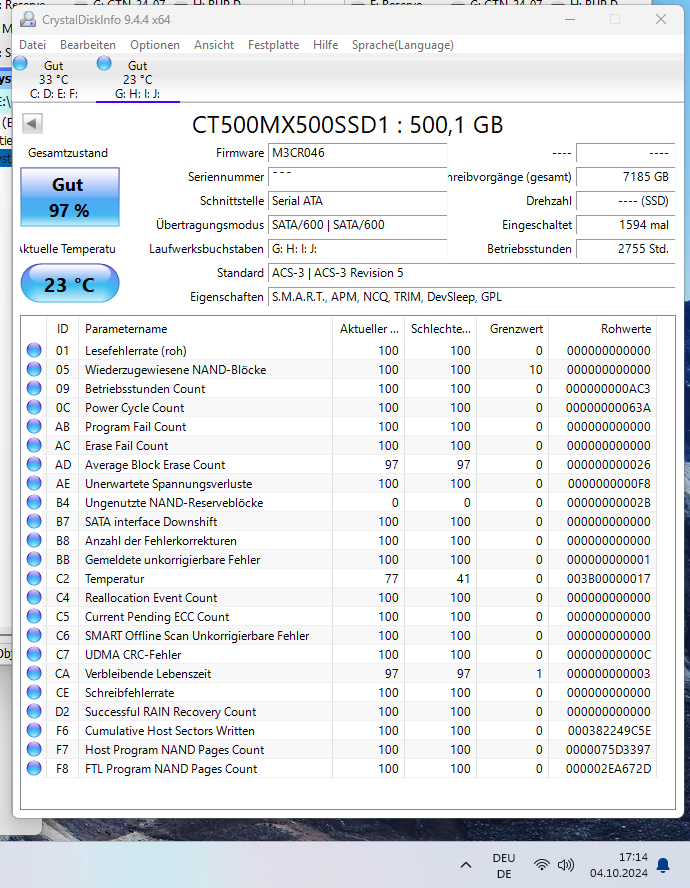The height and width of the screenshot is (888, 690).
Task: Click the Grenzwert column header
Action: (513, 328)
